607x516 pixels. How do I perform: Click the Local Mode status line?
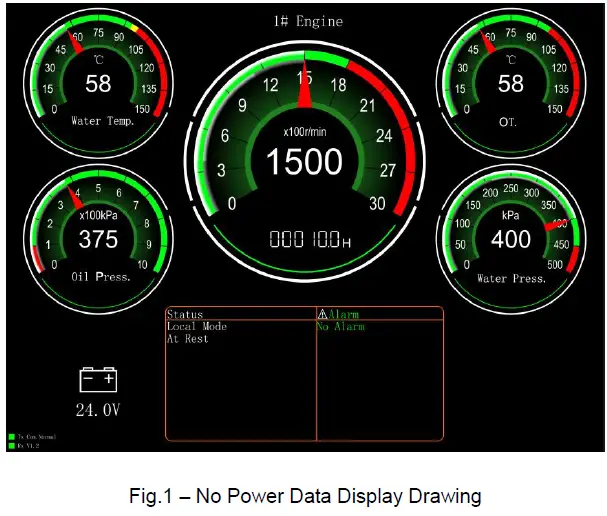click(197, 326)
